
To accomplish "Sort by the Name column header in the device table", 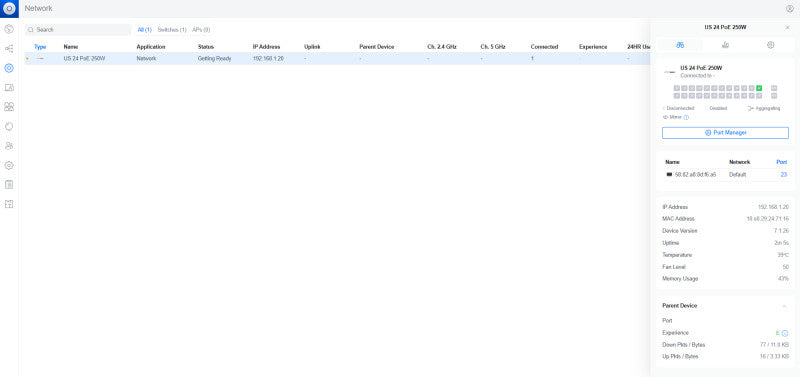I will point(71,47).
